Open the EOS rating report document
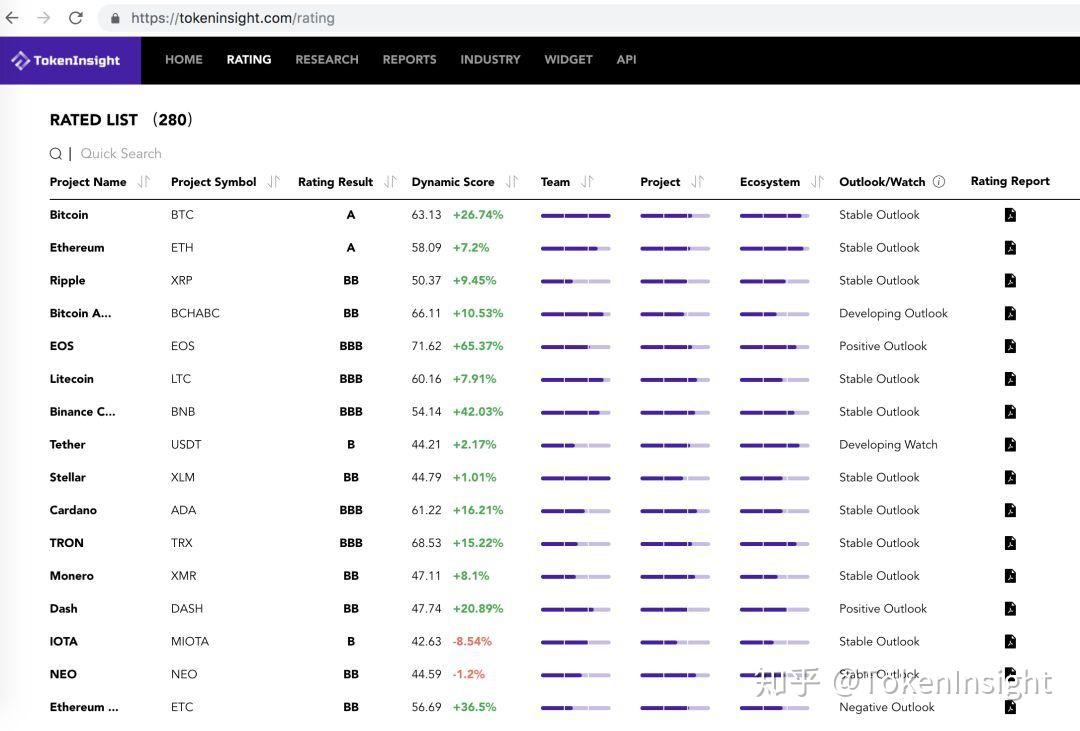Screen dimensions: 1080x731 (1010, 345)
